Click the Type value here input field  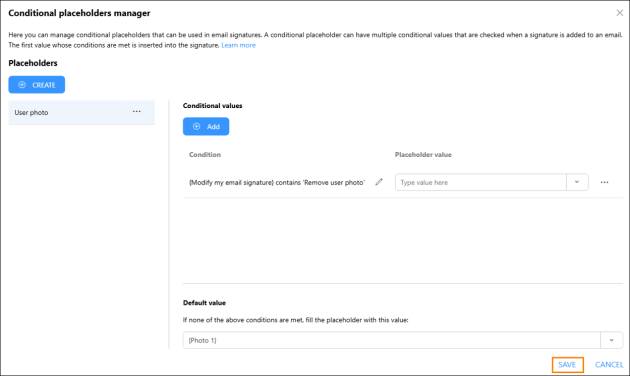[481, 182]
